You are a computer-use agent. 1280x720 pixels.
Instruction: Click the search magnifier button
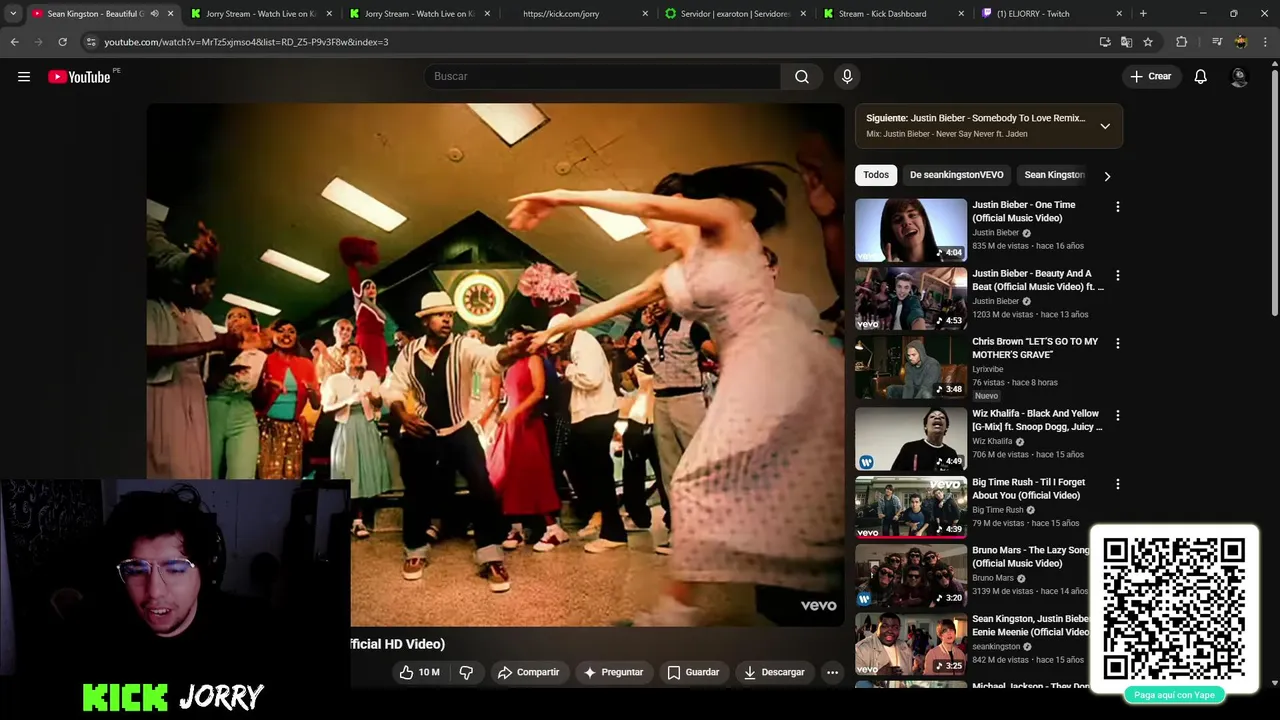802,76
